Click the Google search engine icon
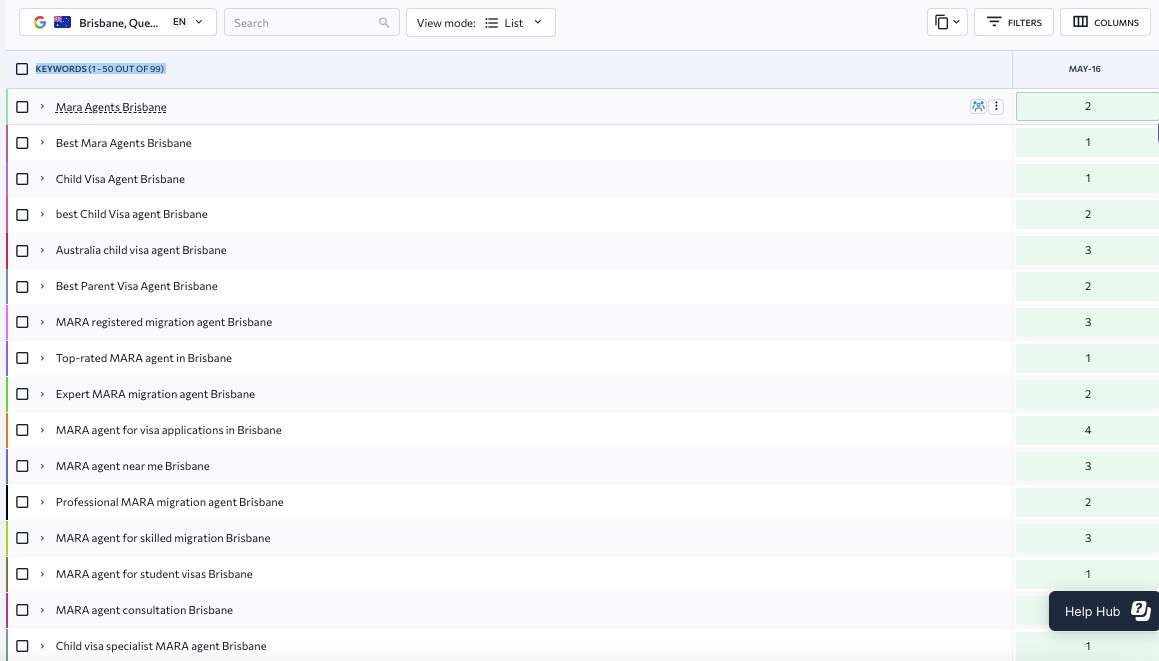The image size is (1159, 661). [x=40, y=21]
